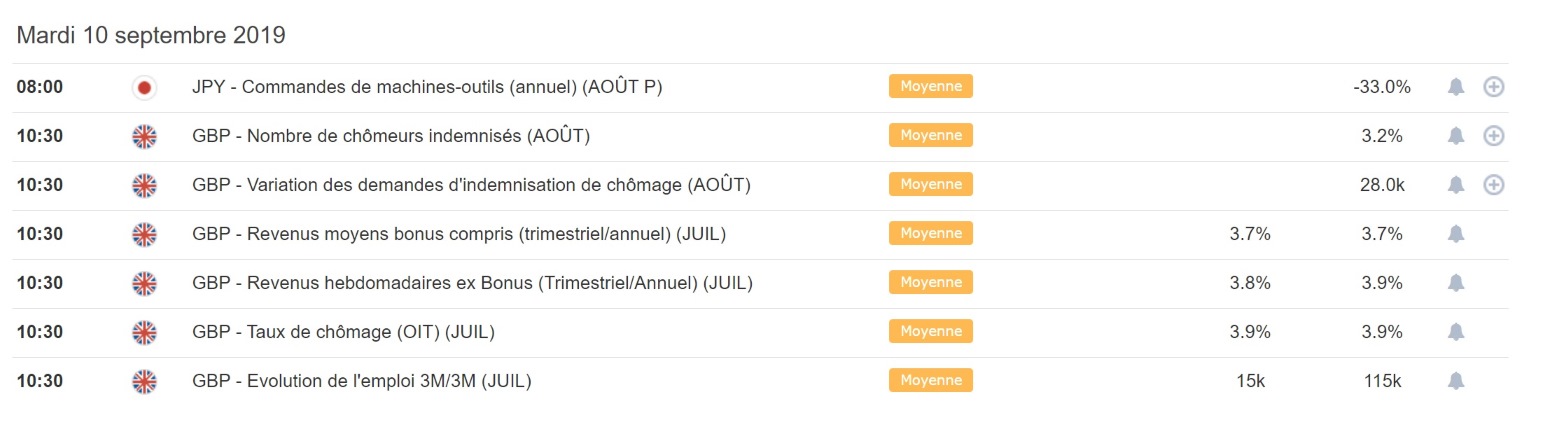Toggle bell for Taux de chômage (OIT)

coord(1456,332)
